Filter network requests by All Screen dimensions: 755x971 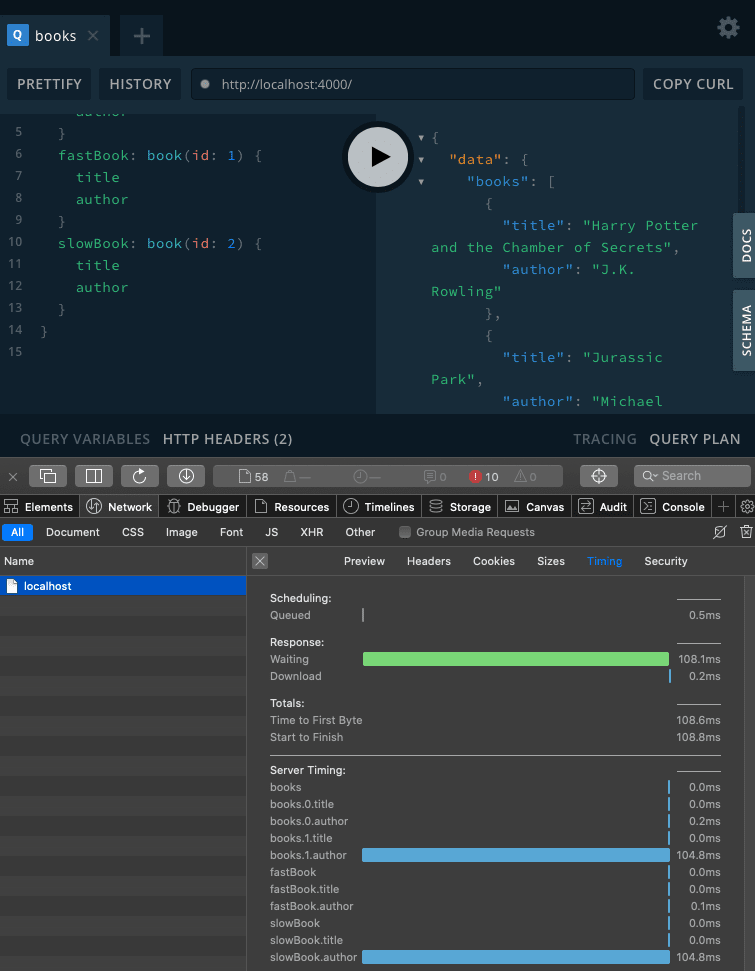17,532
